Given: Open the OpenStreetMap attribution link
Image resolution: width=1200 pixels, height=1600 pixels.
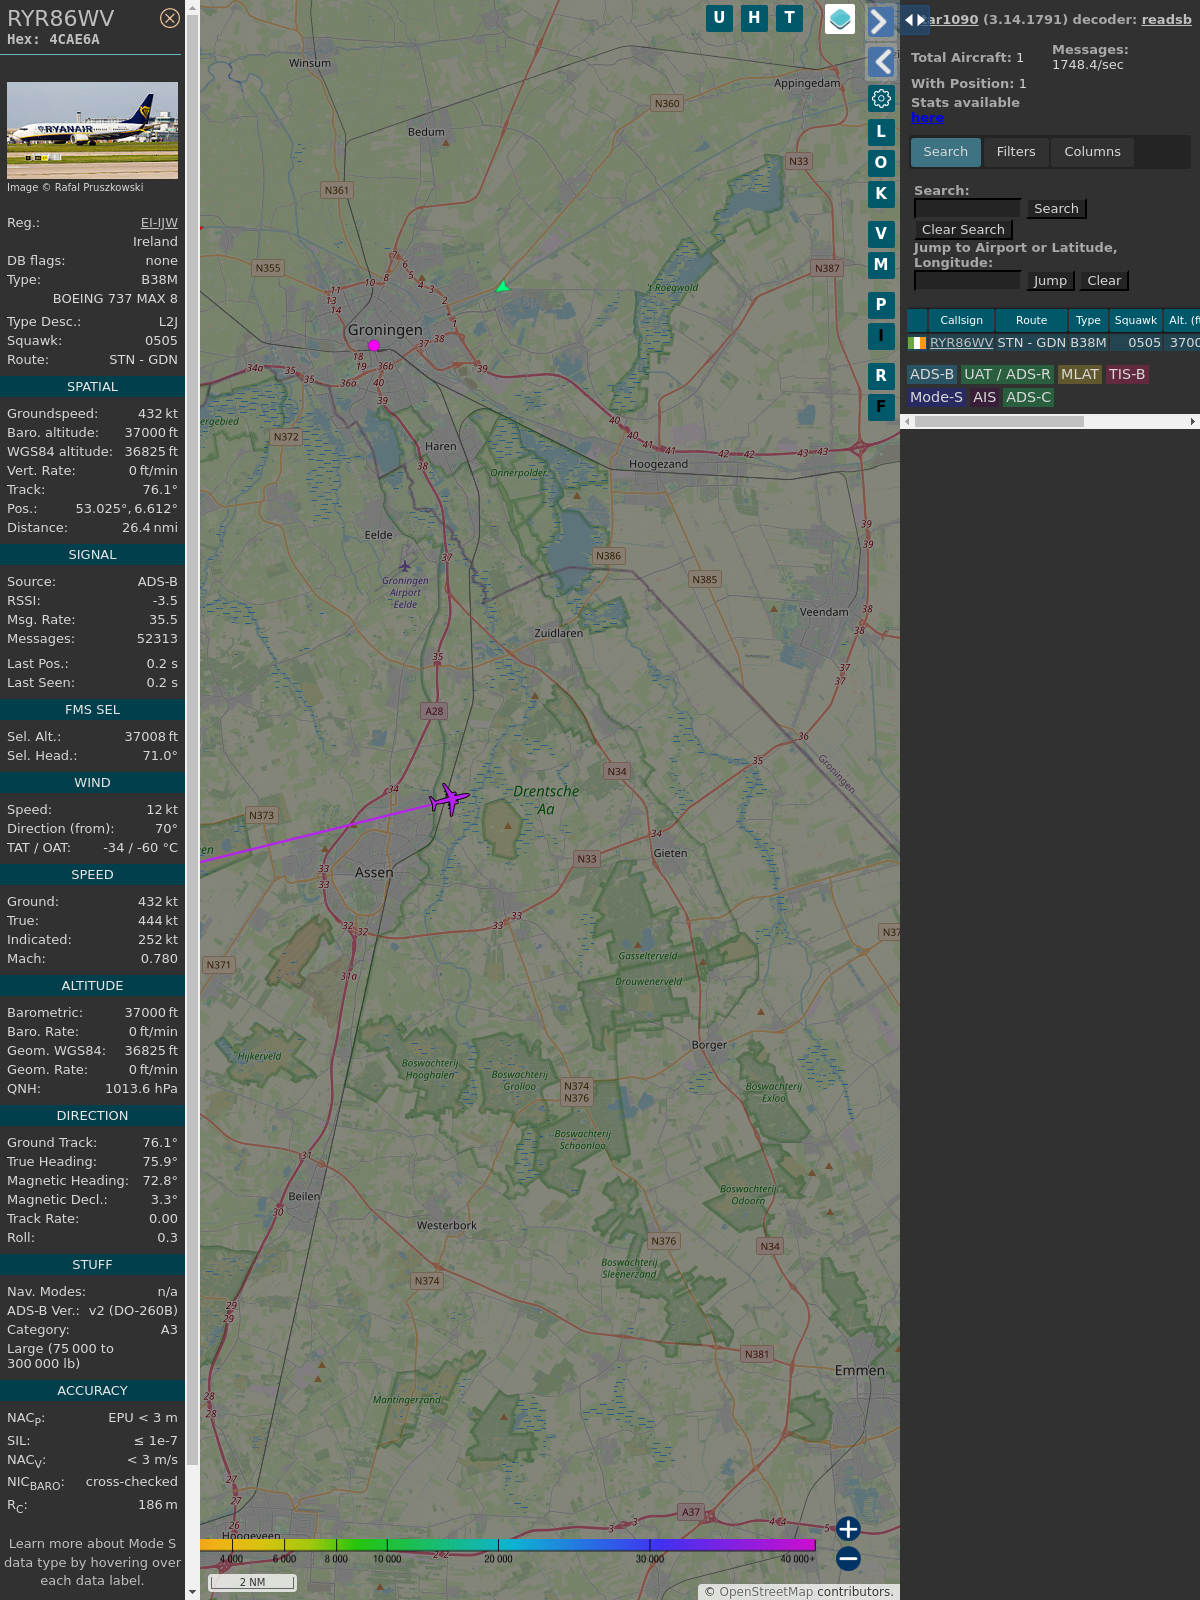Looking at the screenshot, I should (x=766, y=1592).
